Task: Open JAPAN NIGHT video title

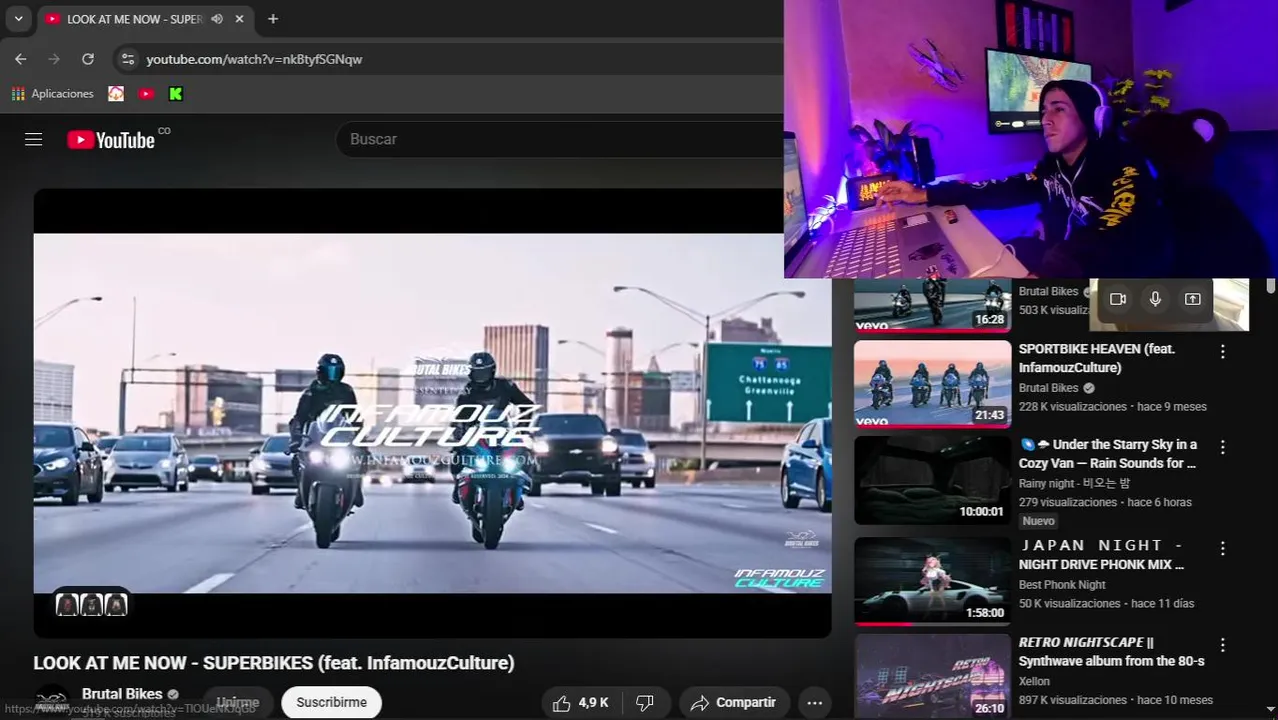Action: pos(1102,555)
